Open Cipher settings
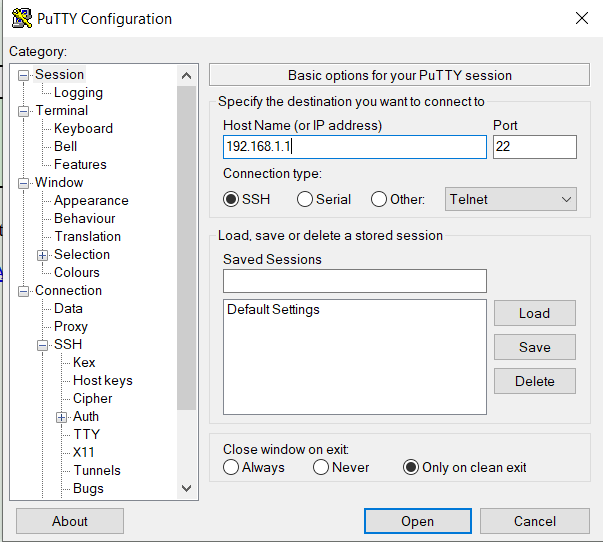 coord(93,399)
